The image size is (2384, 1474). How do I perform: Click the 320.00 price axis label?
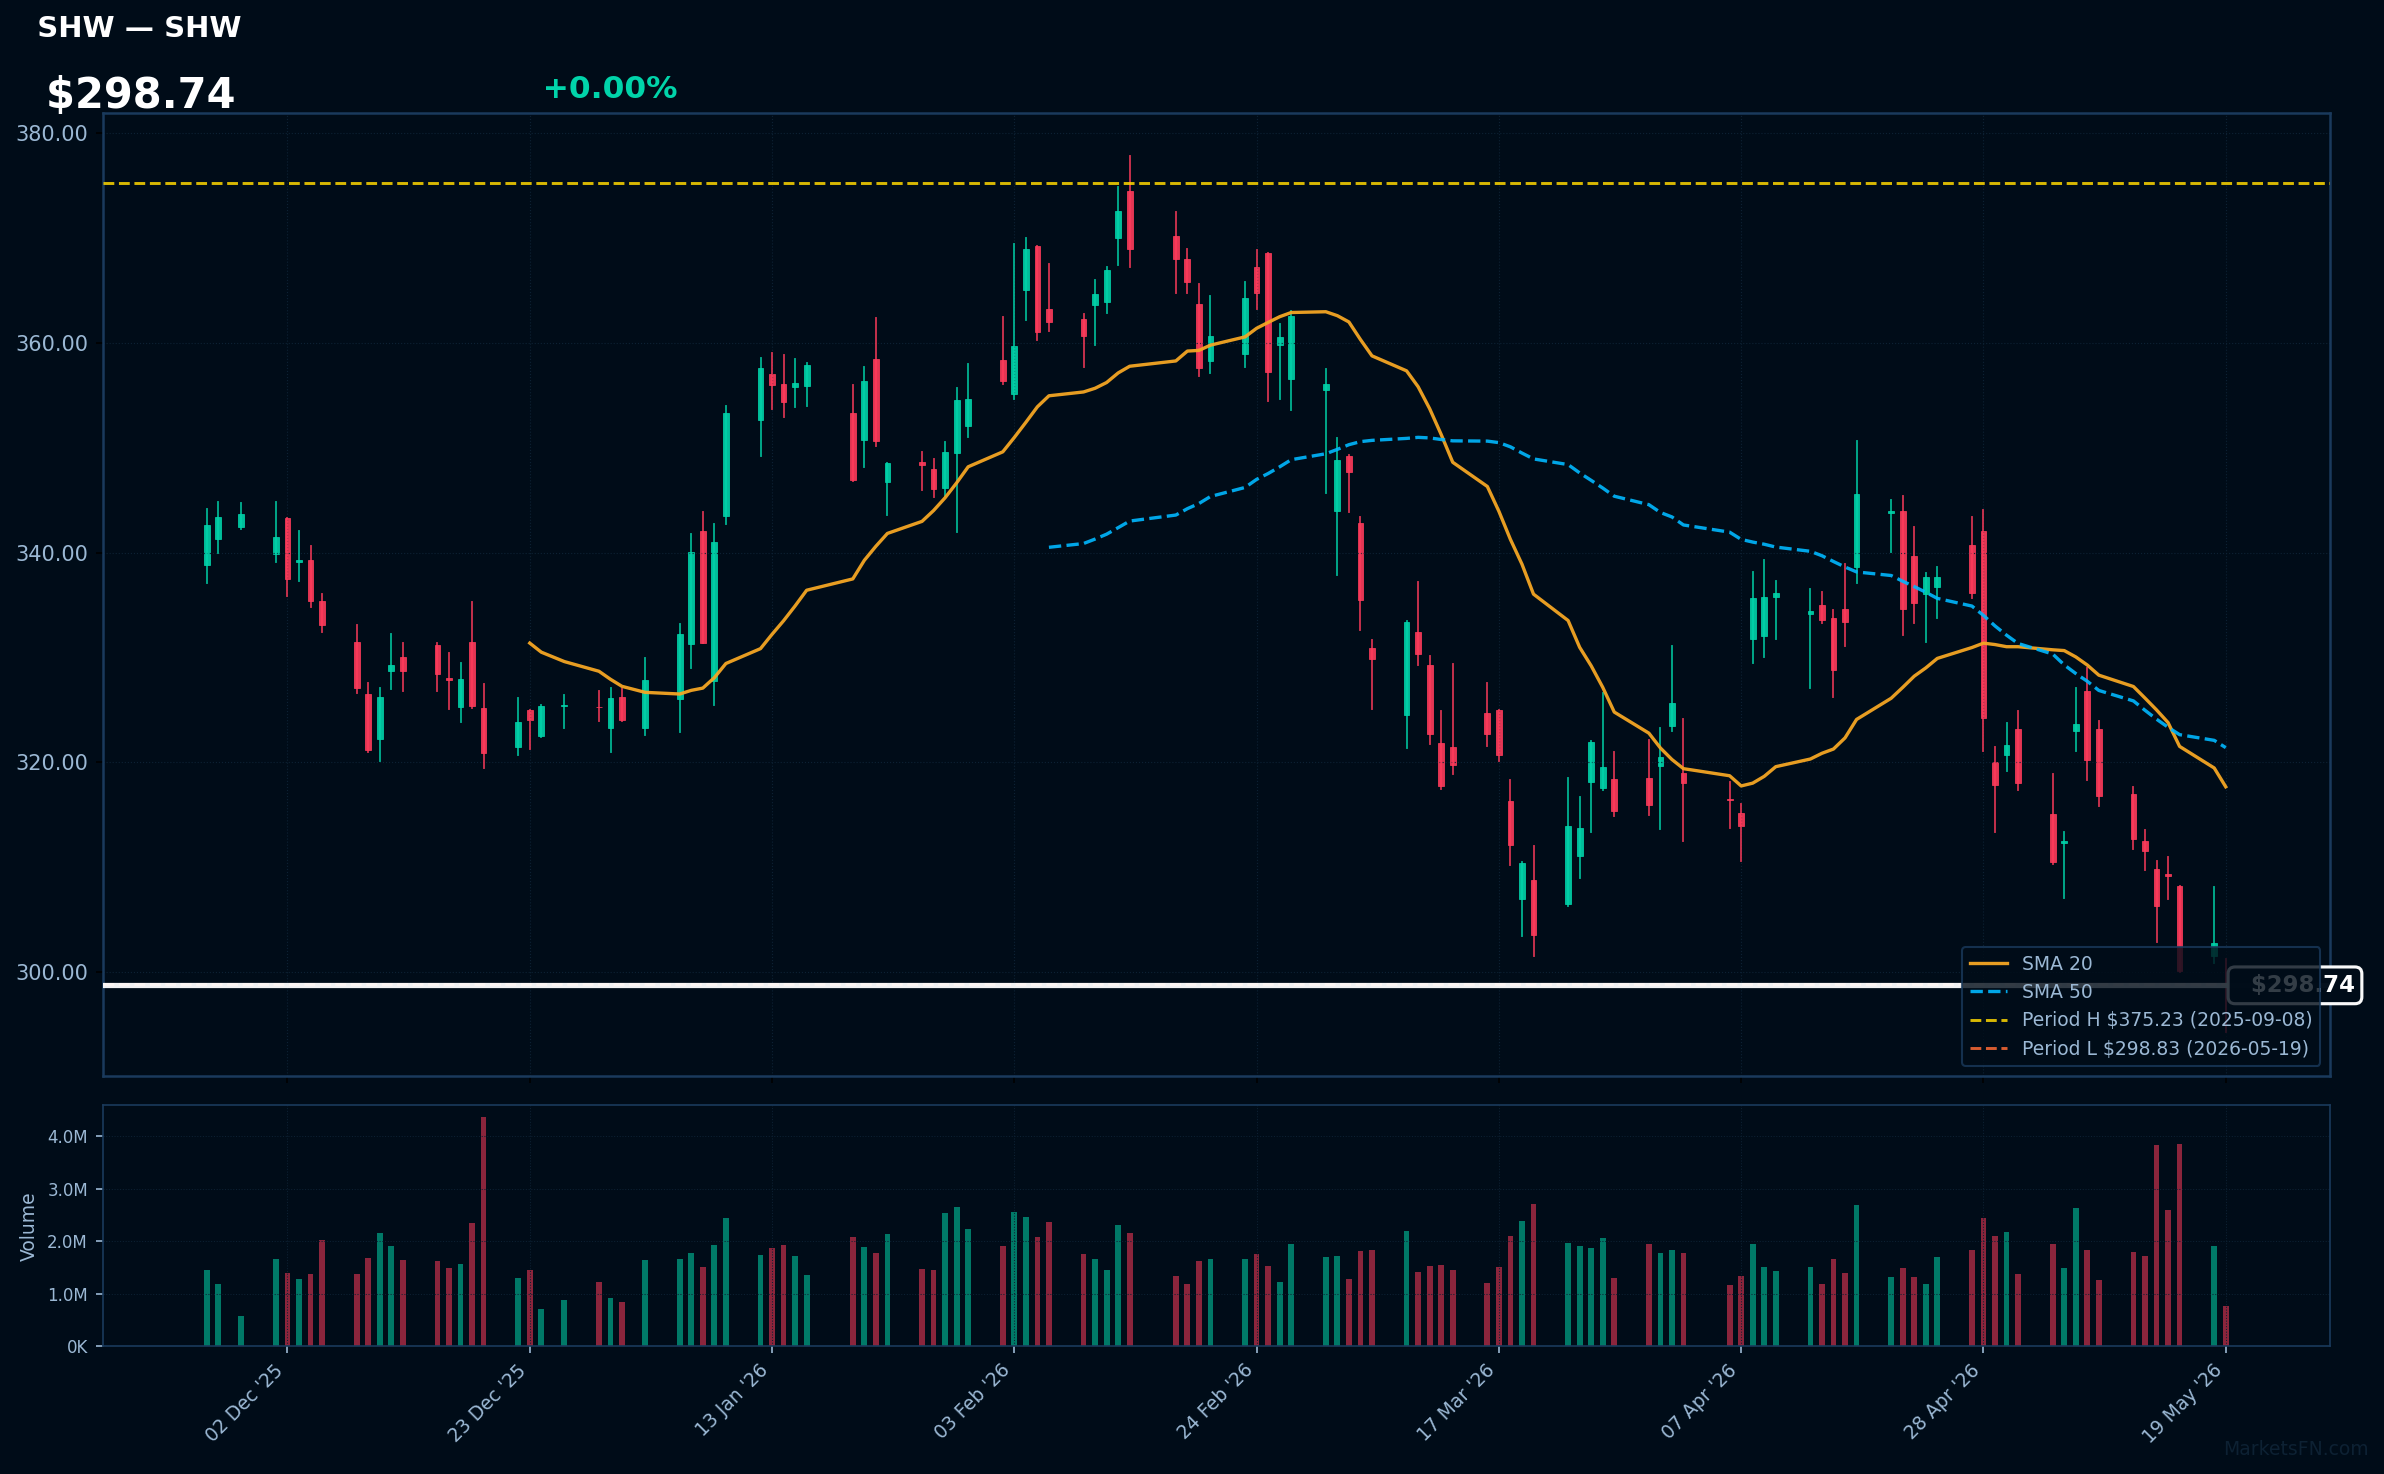[x=52, y=763]
